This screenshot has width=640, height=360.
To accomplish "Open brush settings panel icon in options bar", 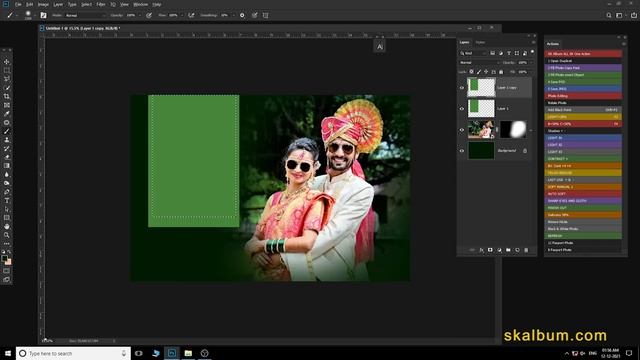I will (x=43, y=15).
